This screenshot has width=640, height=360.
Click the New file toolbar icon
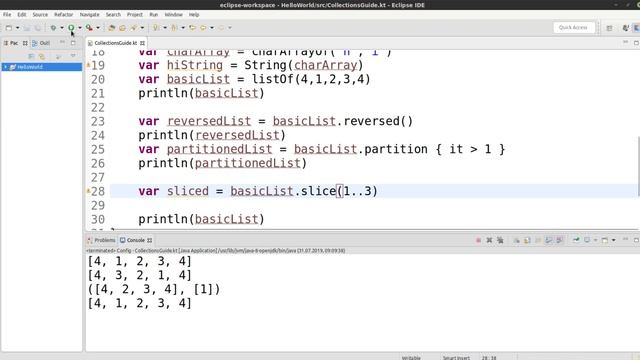click(x=9, y=28)
